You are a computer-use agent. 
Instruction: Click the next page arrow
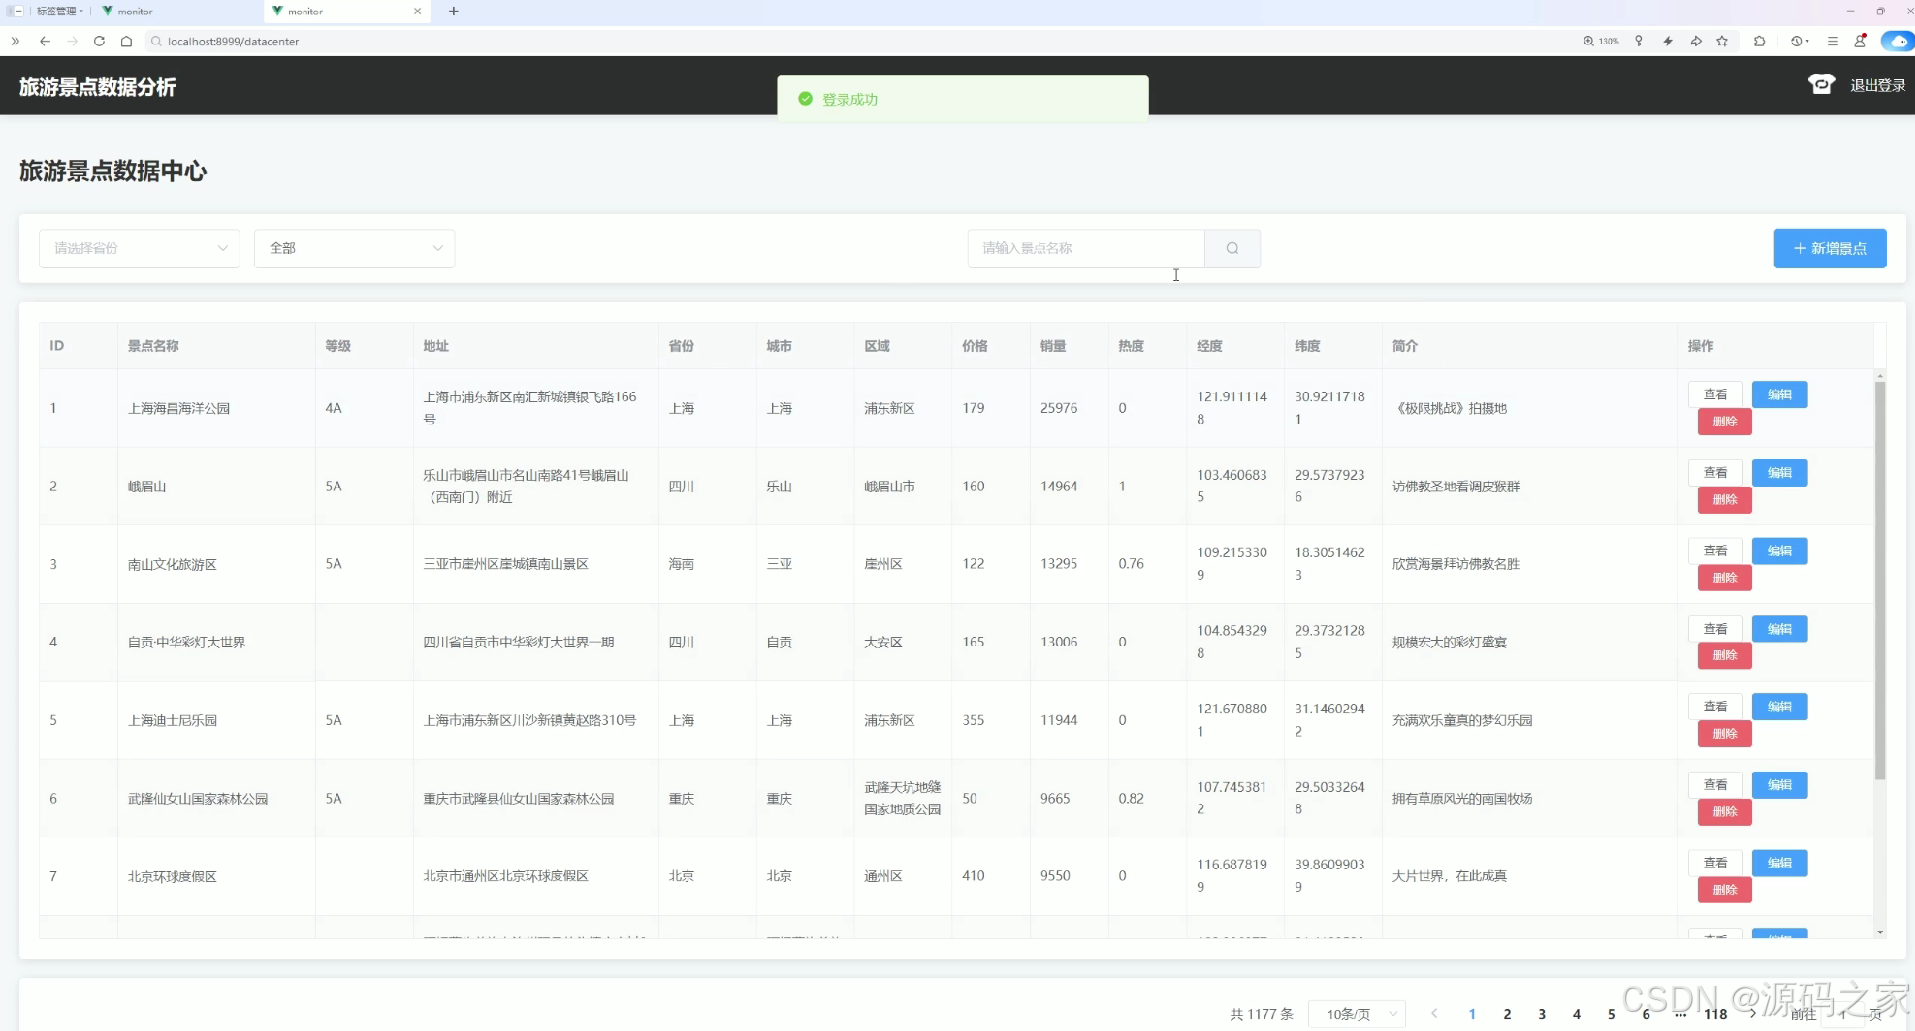pos(1753,1014)
